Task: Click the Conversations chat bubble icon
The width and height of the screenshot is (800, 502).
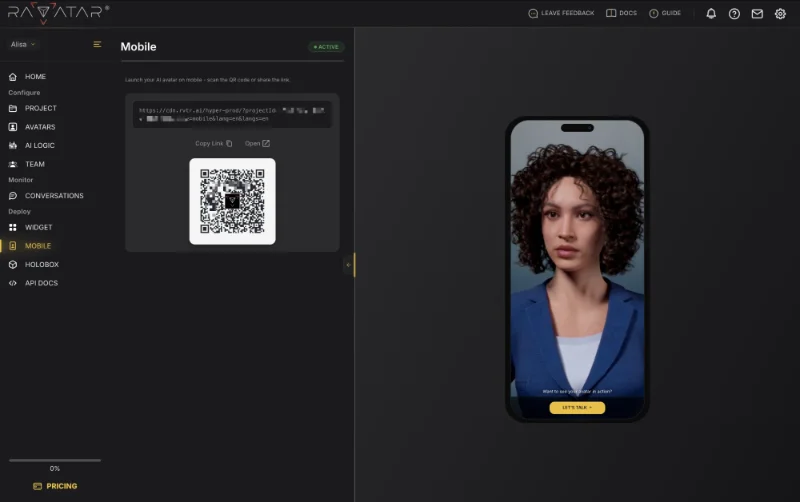Action: tap(13, 196)
